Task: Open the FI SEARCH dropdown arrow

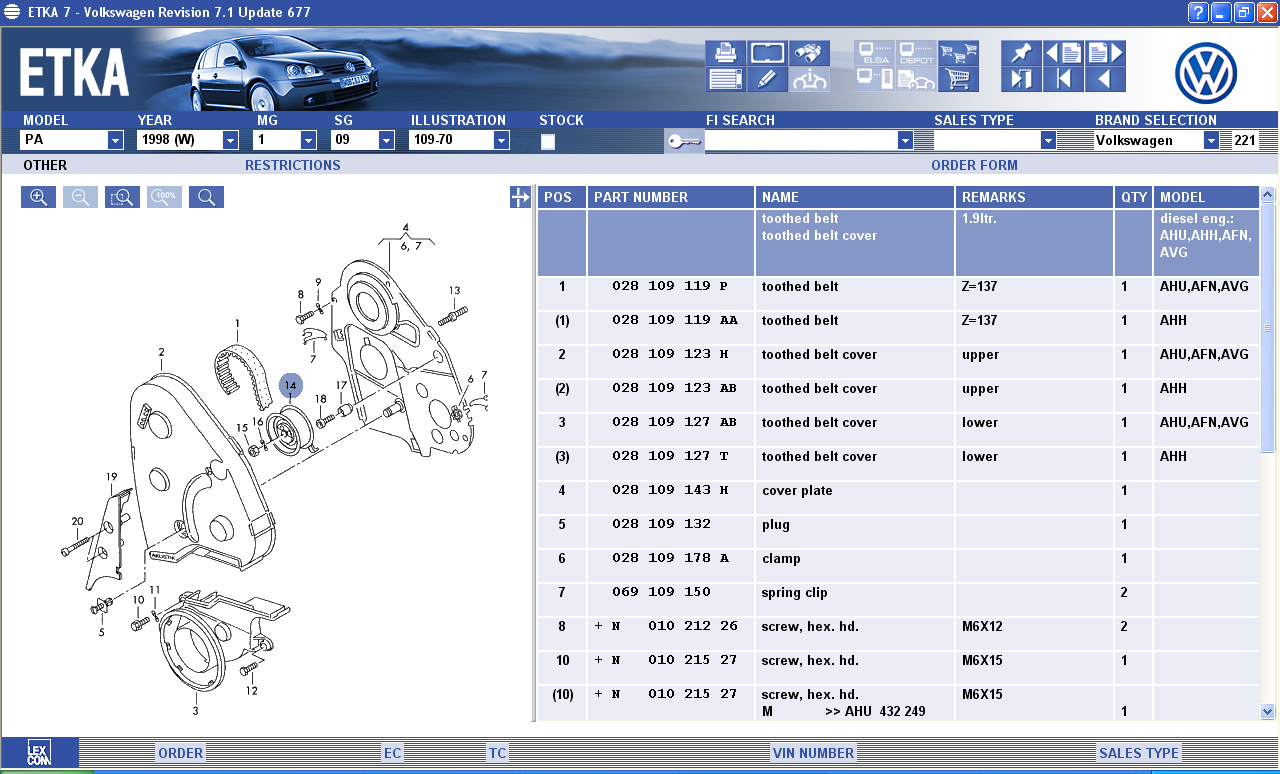Action: pyautogui.click(x=905, y=141)
